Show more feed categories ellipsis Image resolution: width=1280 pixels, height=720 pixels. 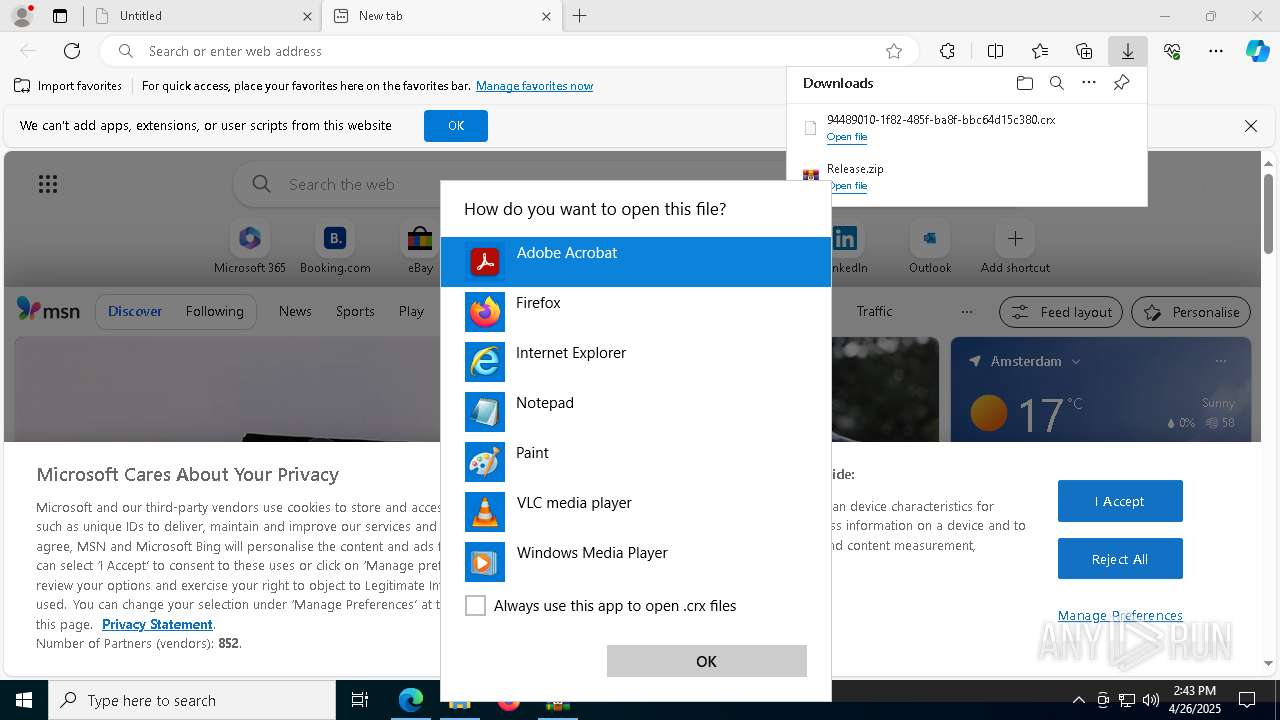(966, 311)
